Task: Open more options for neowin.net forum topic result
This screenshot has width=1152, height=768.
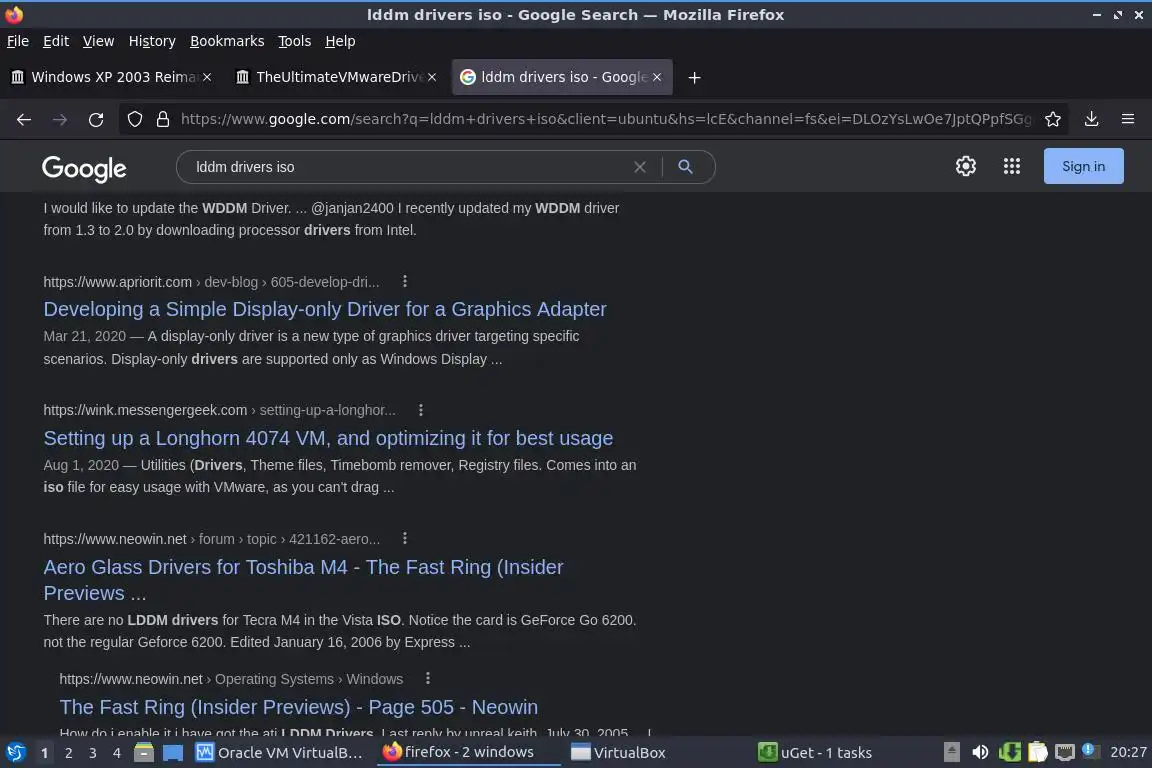Action: tap(405, 539)
